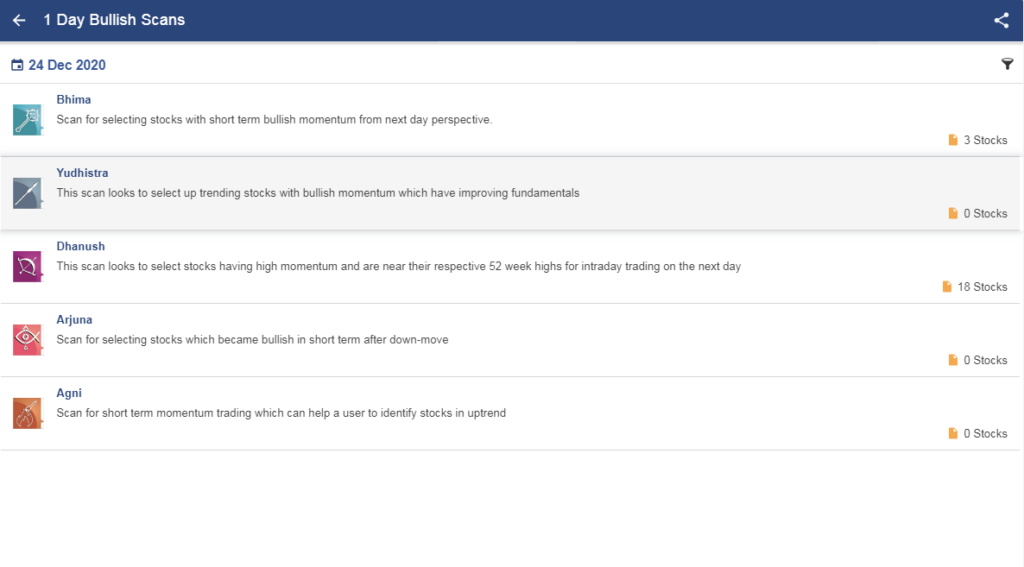Open the filter funnel icon
Viewport: 1024px width, 567px height.
1007,64
